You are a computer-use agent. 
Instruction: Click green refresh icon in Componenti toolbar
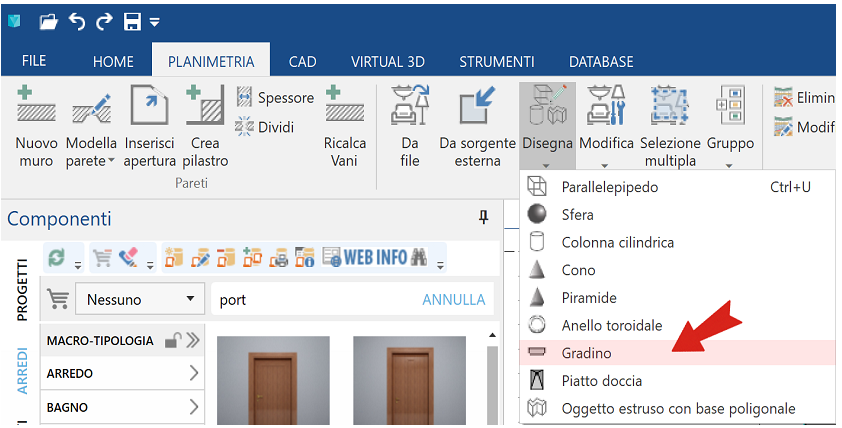pos(56,258)
